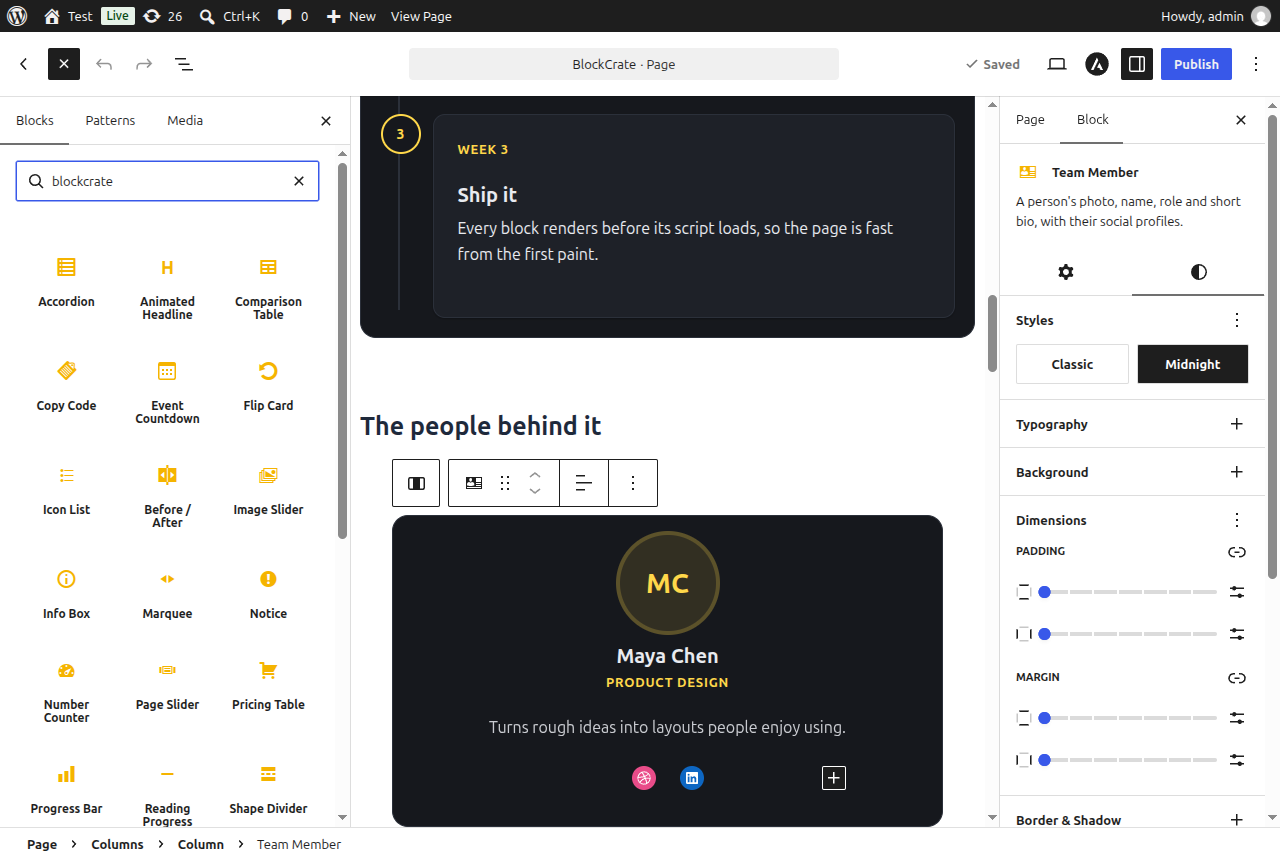Select parent Column block button
The image size is (1280, 860).
[417, 483]
